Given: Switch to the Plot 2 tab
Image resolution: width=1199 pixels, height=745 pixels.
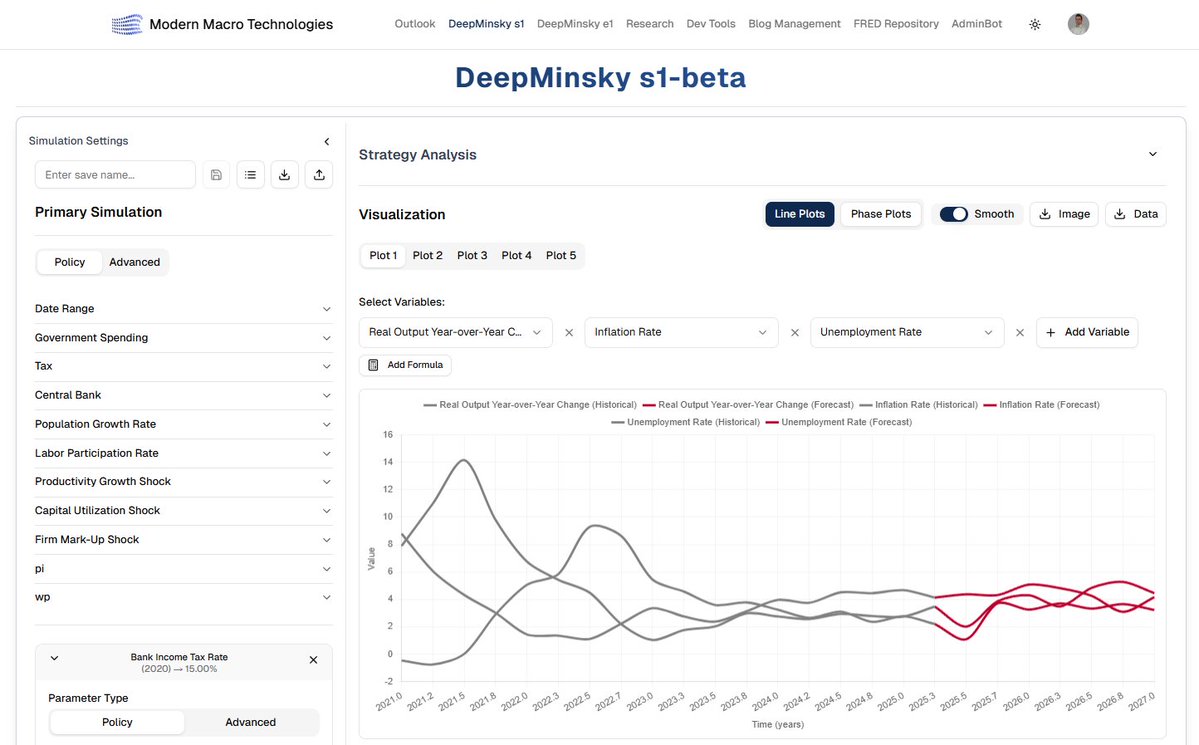Looking at the screenshot, I should (x=427, y=255).
